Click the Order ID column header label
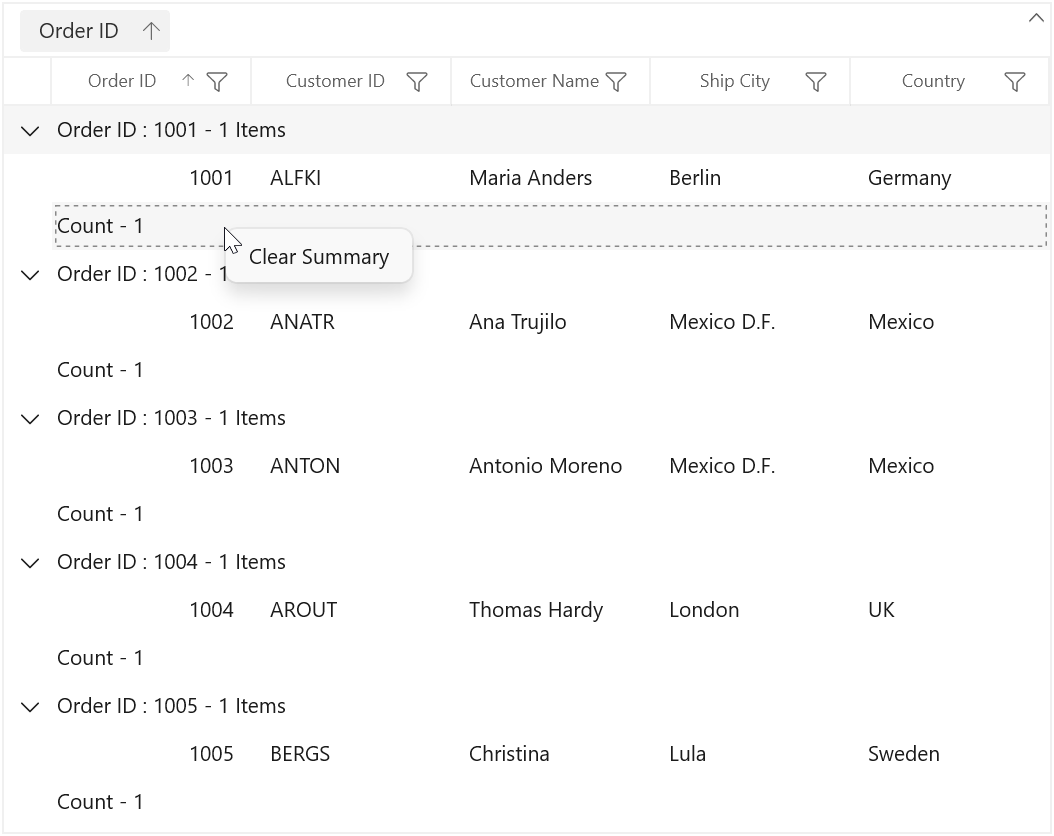The width and height of the screenshot is (1054, 836). coord(122,81)
